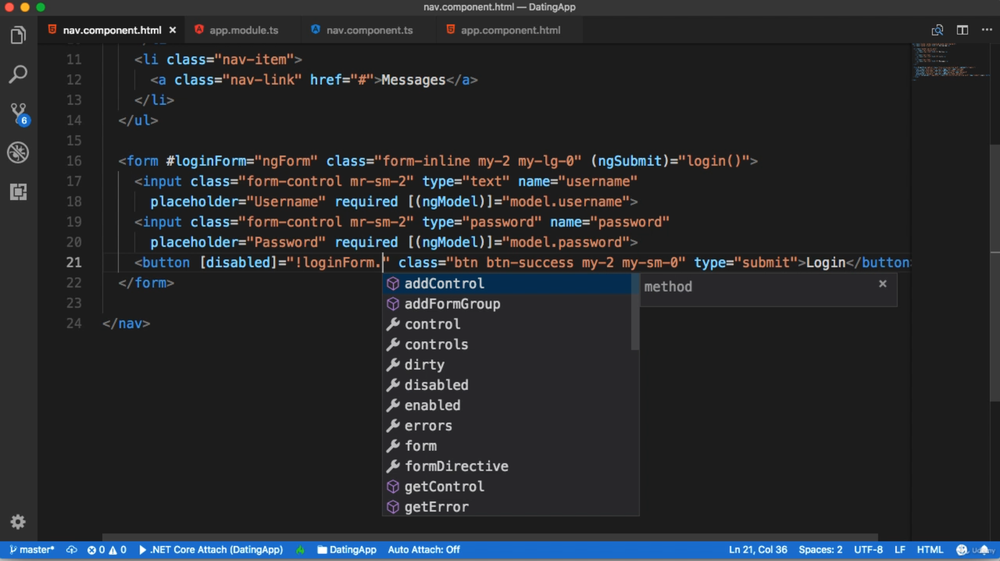Screen dimensions: 1000x561
Task: Open the Debug sidebar icon
Action: (18, 152)
